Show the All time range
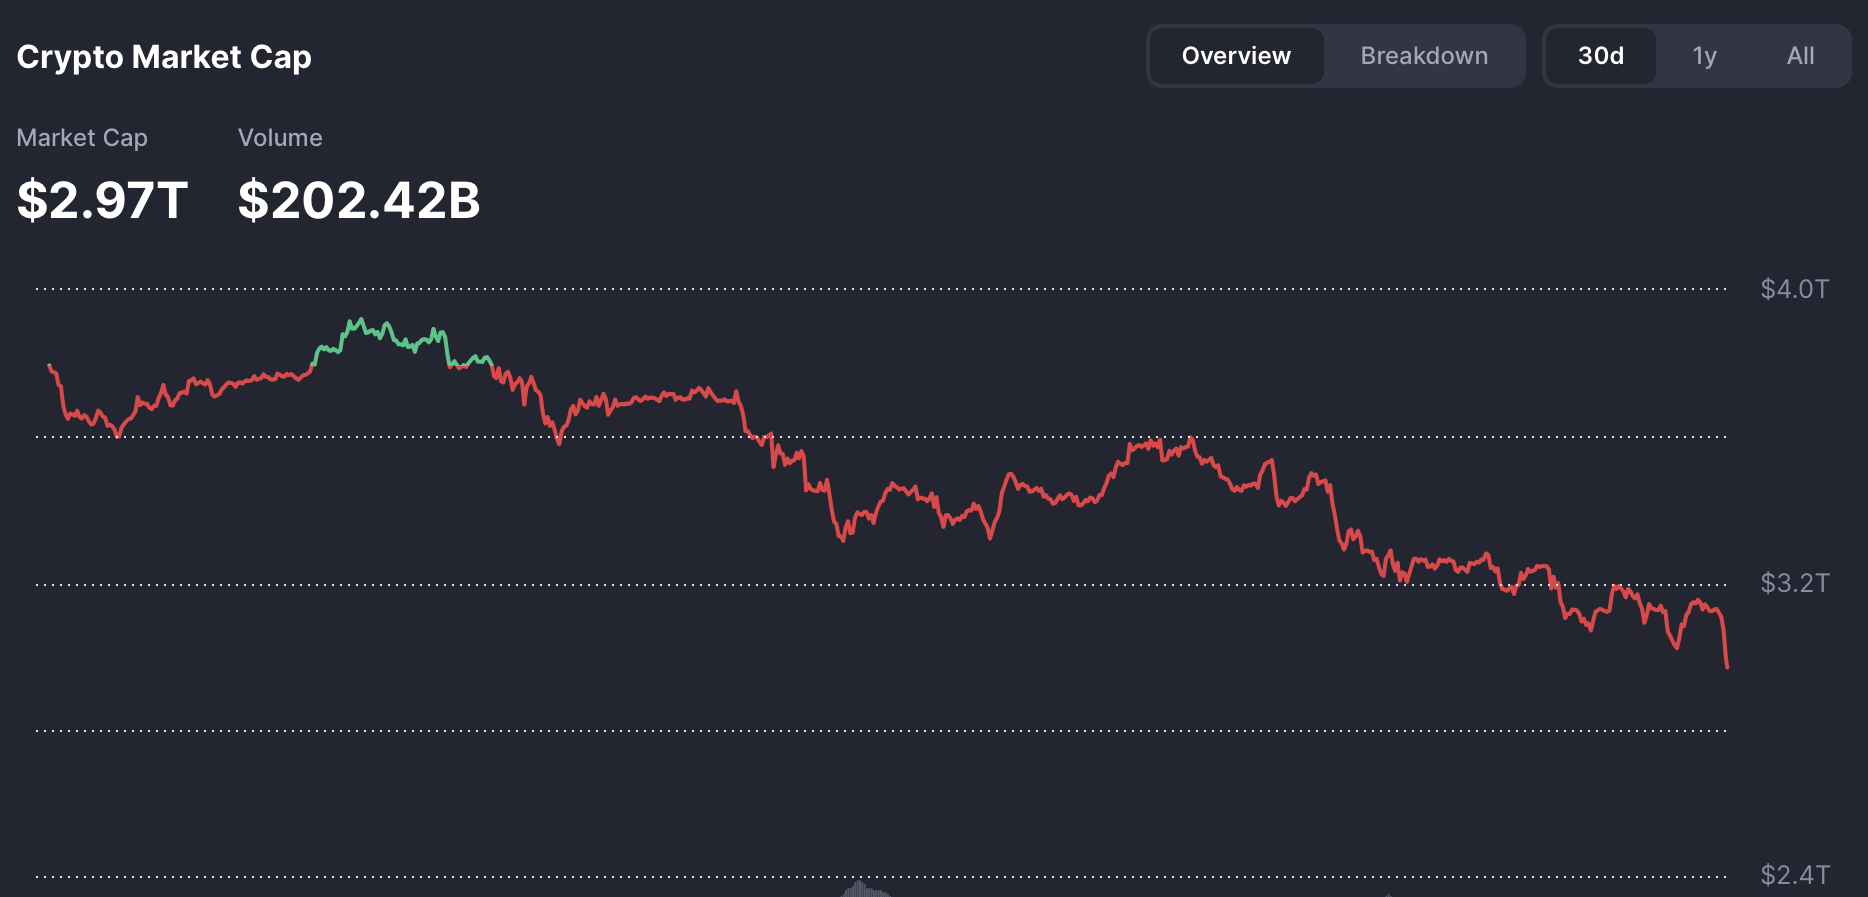This screenshot has width=1868, height=897. click(1800, 56)
